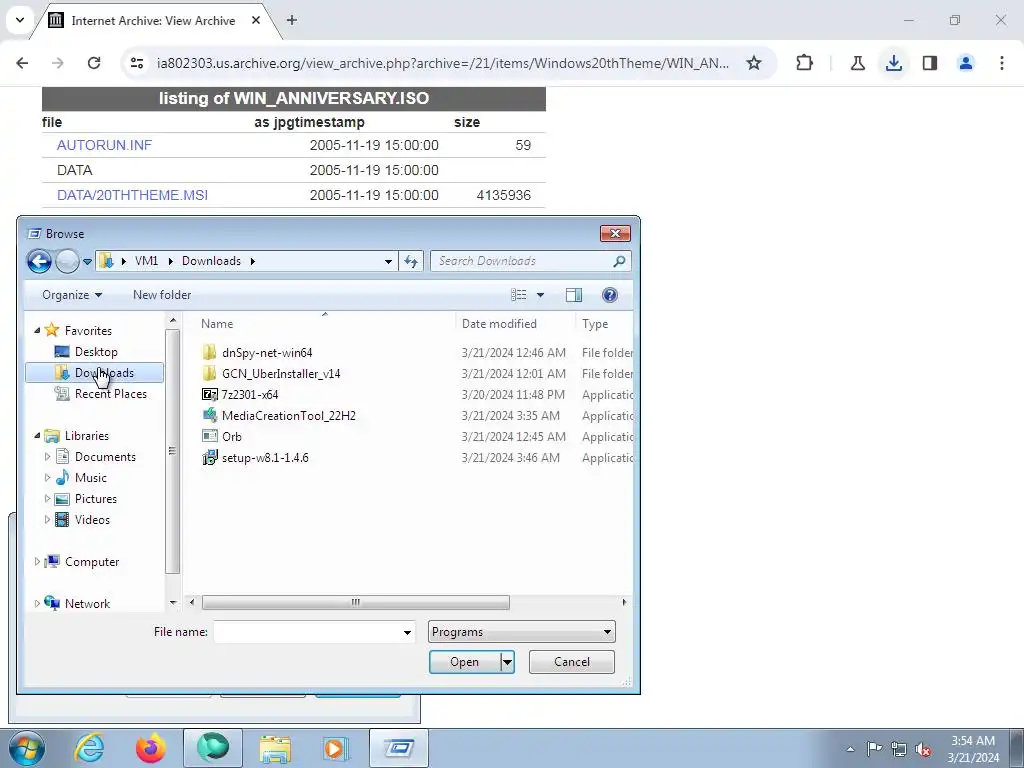
Task: Click New folder in dialog toolbar
Action: click(x=162, y=295)
